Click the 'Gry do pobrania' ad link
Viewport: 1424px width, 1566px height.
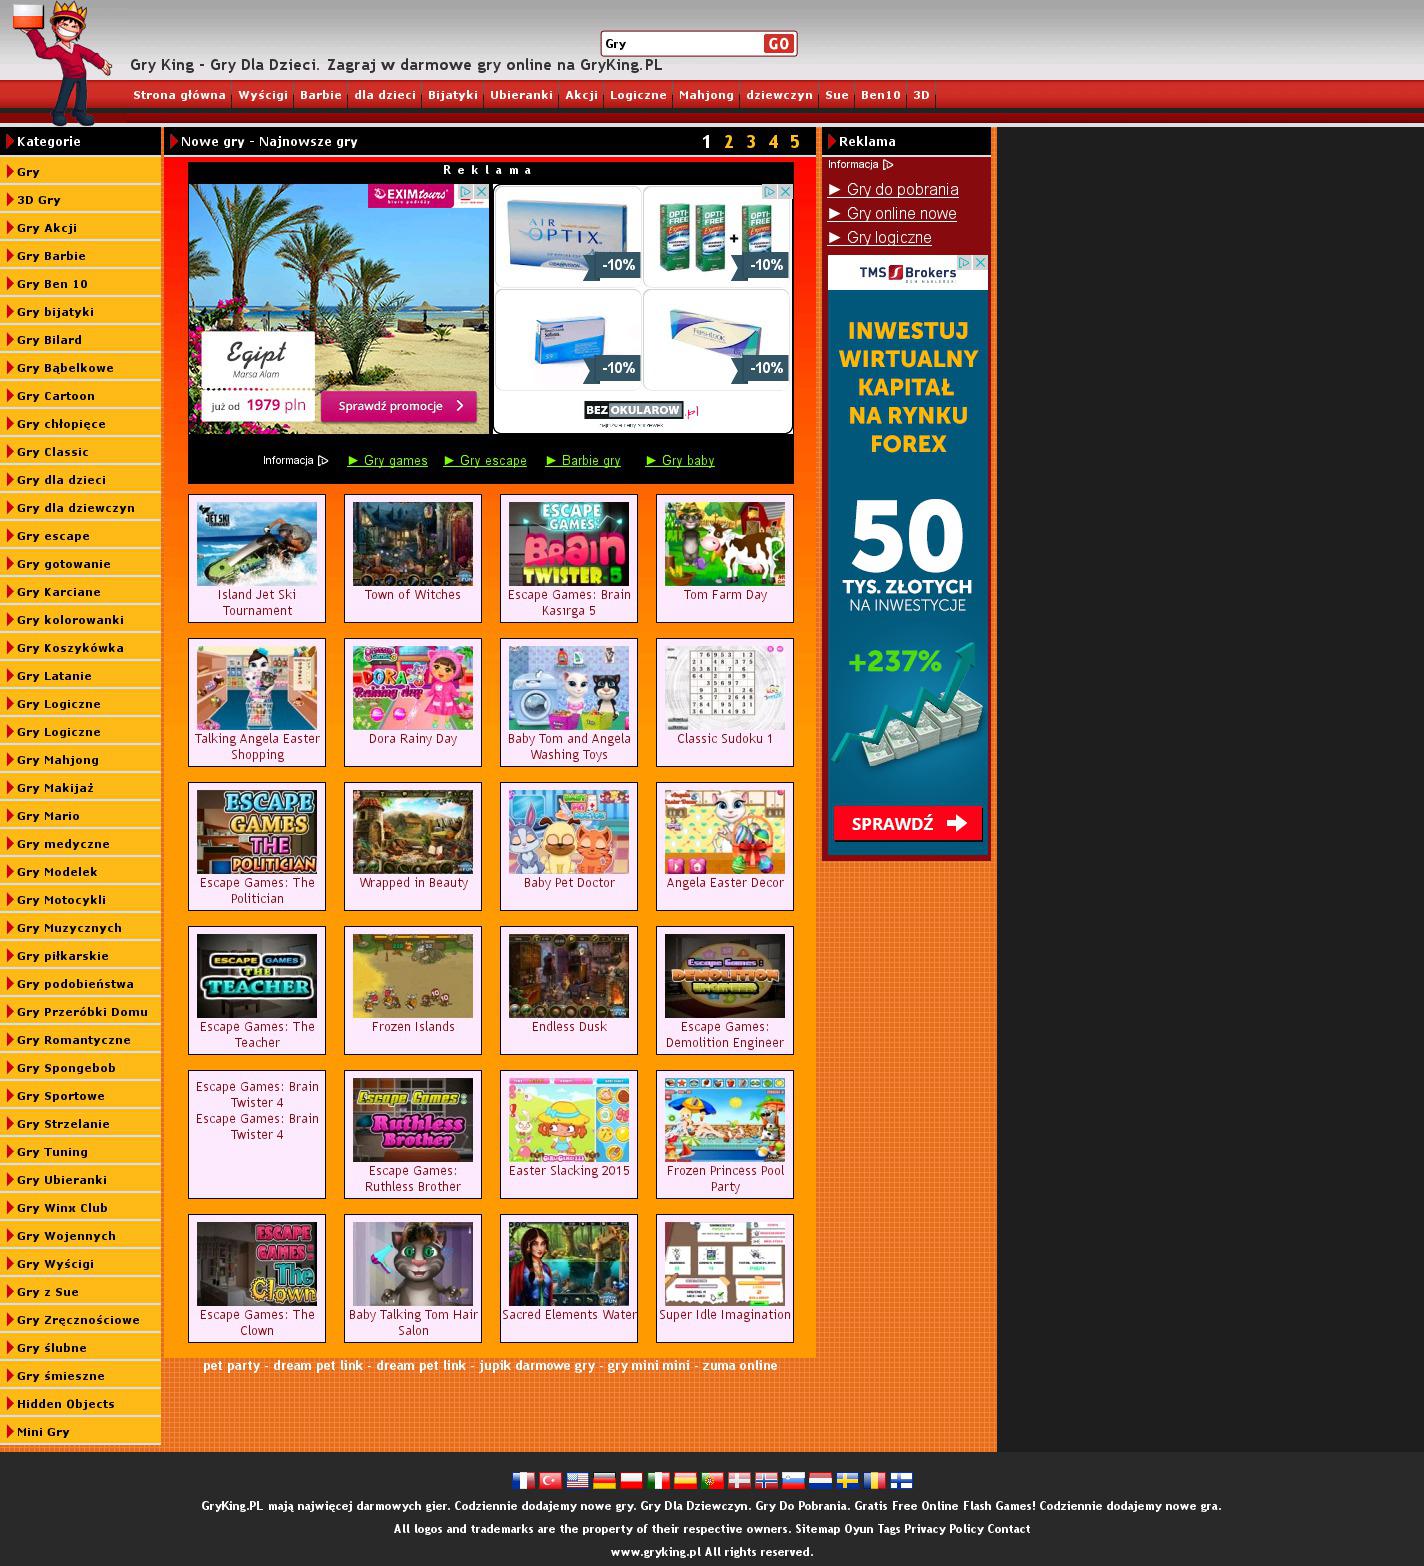pos(902,190)
